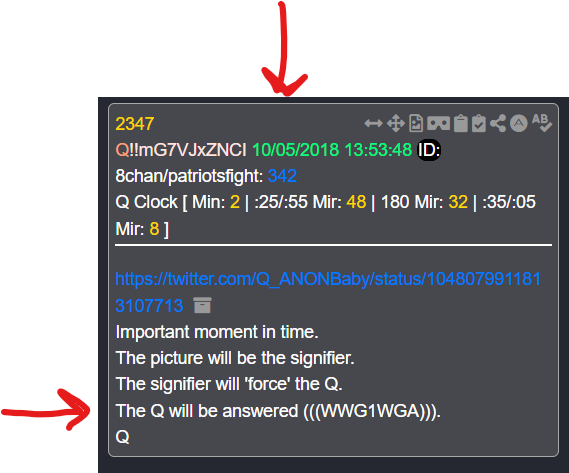Screen dimensions: 569x473
Task: Click the AB spellcheck icon
Action: click(542, 123)
